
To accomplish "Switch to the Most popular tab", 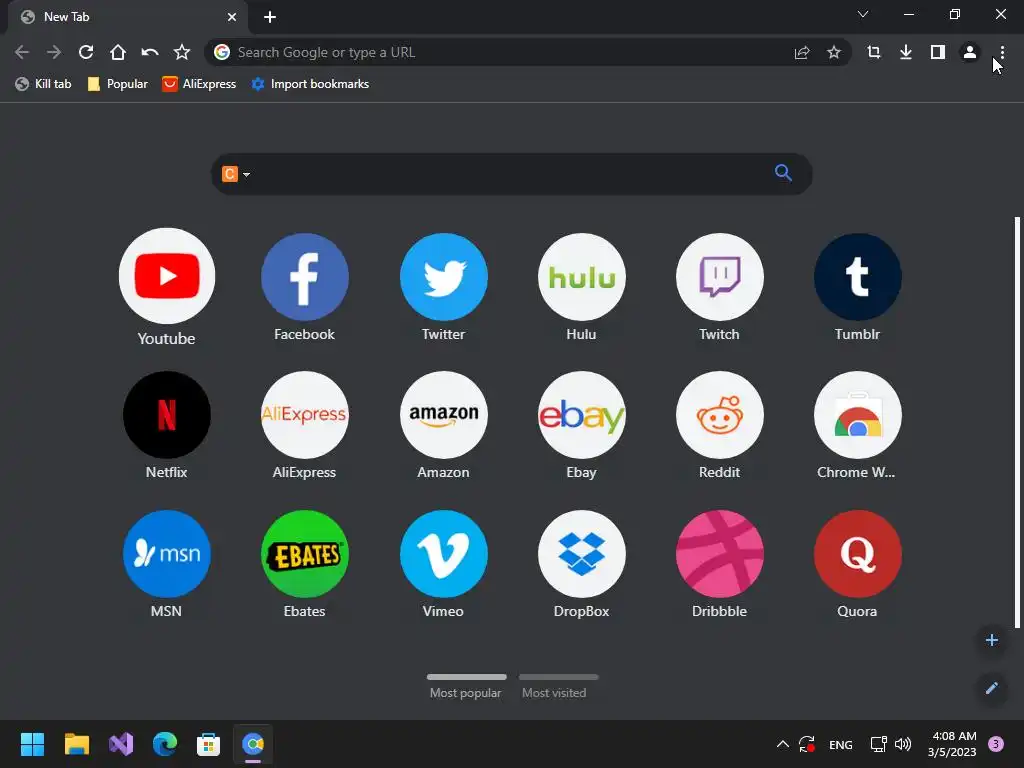I will pyautogui.click(x=466, y=686).
